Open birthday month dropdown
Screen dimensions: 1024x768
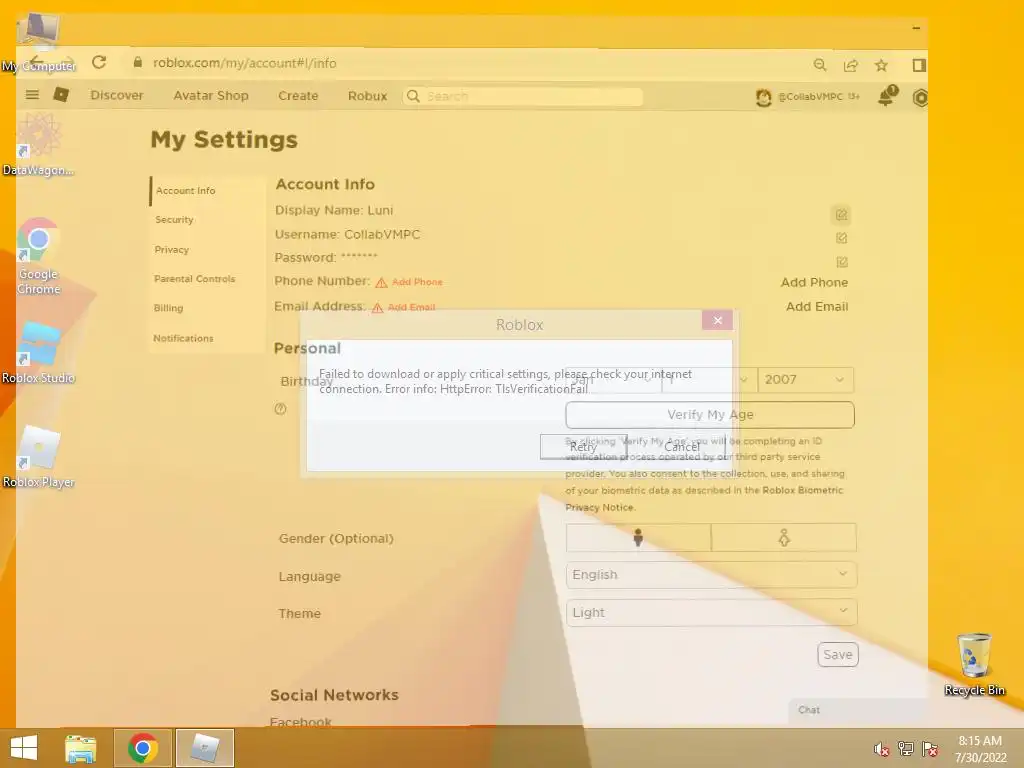point(614,379)
